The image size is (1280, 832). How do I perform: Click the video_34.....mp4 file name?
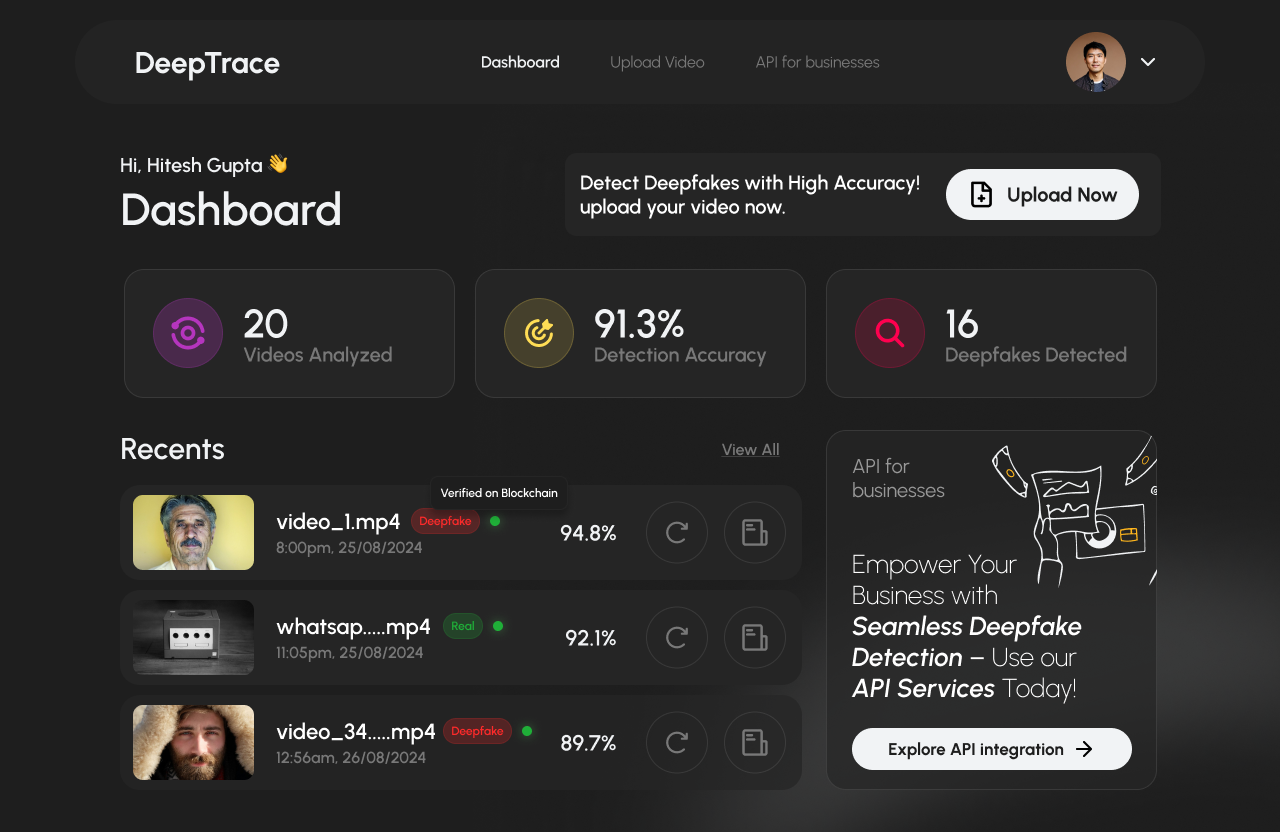(x=356, y=731)
